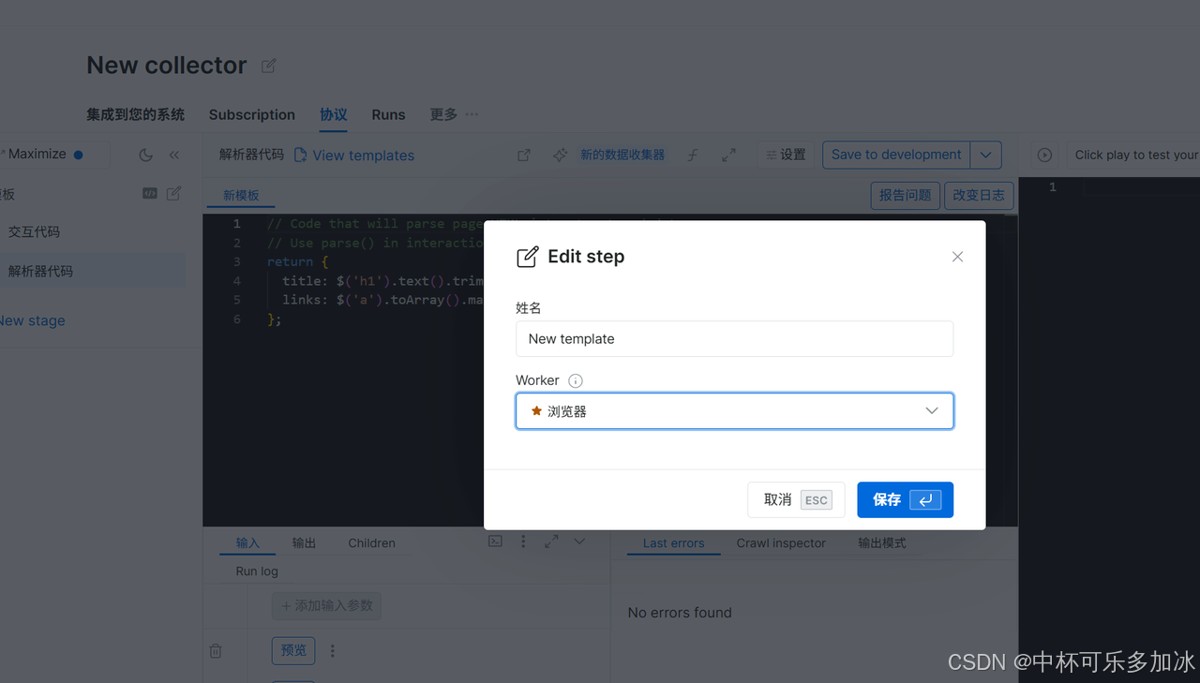The image size is (1200, 683).
Task: Select the Last errors tab
Action: click(x=673, y=543)
